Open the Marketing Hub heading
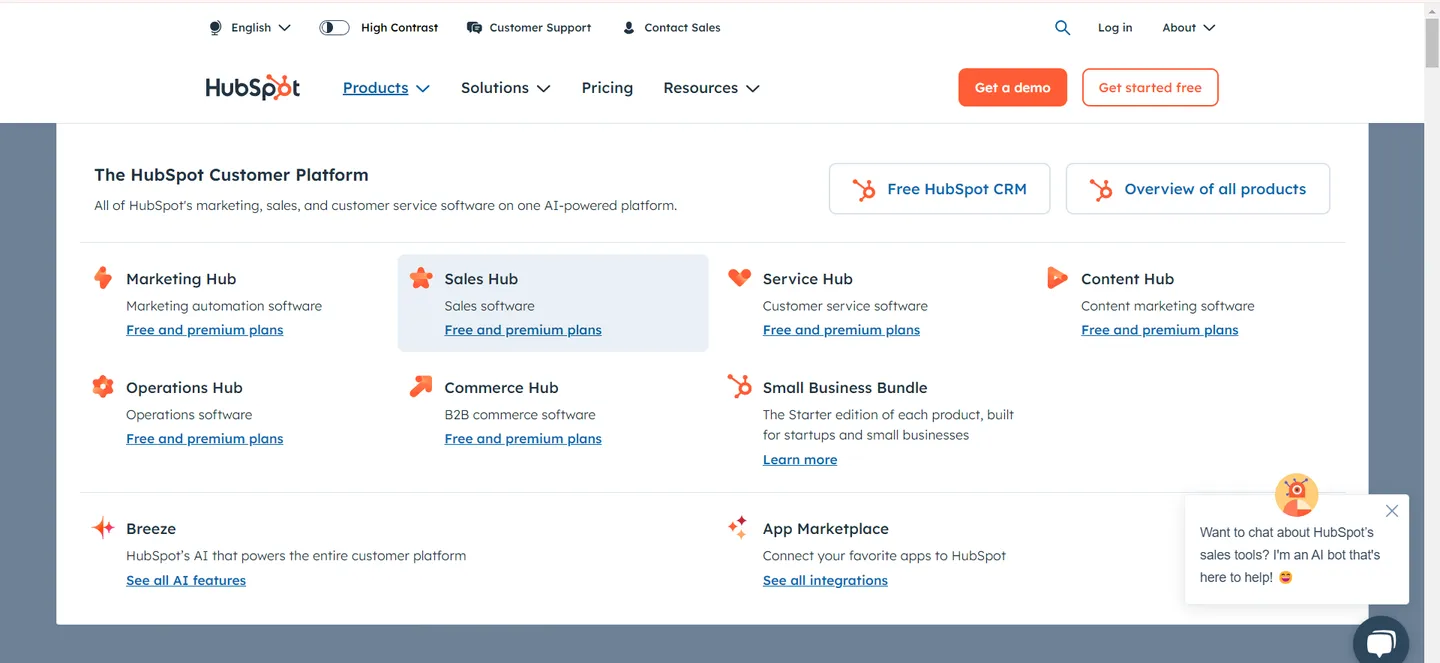The width and height of the screenshot is (1440, 663). (181, 279)
